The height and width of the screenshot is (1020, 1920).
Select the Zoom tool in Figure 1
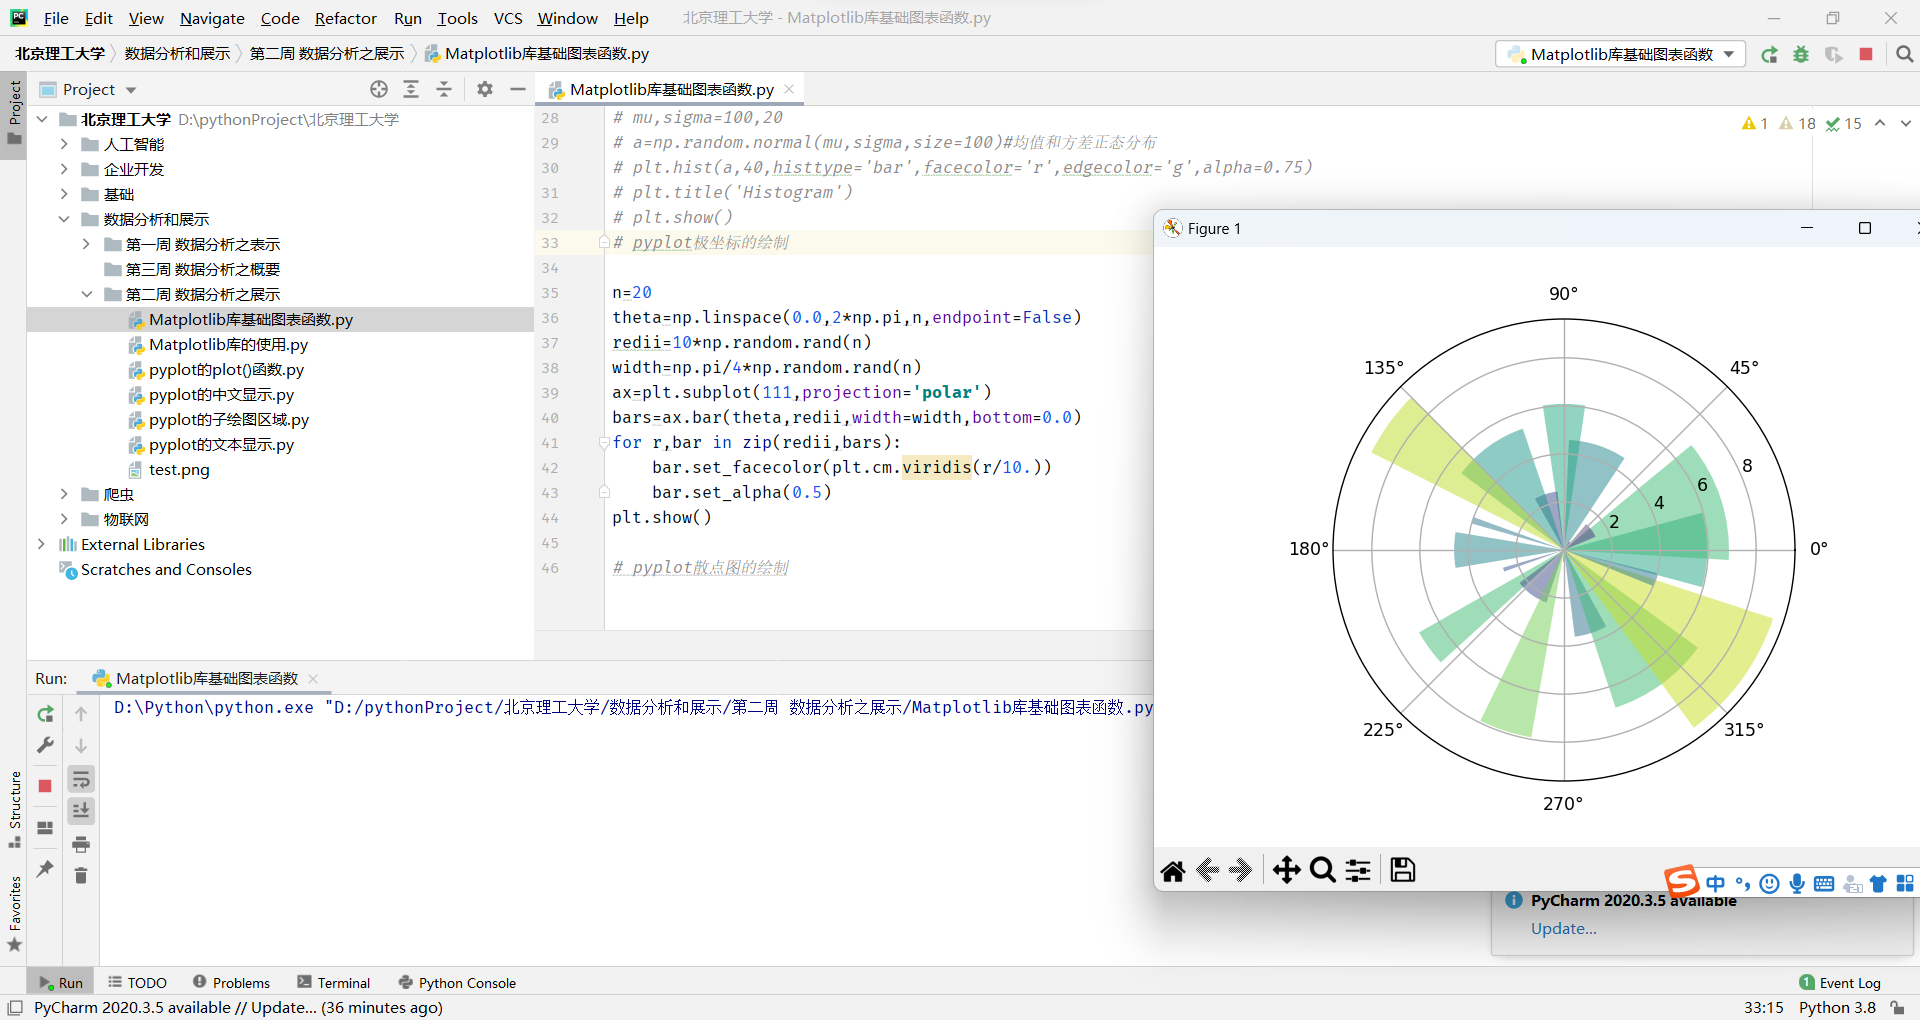[x=1322, y=871]
